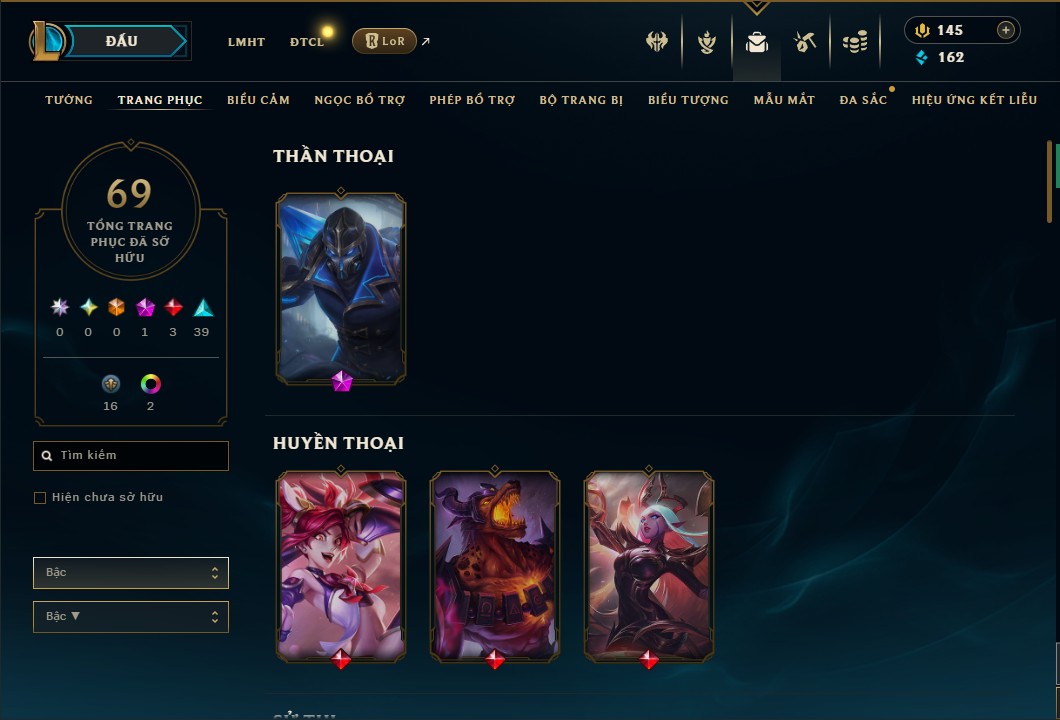Select the mythic blue armored skin thumbnail
The width and height of the screenshot is (1060, 720).
pyautogui.click(x=341, y=289)
